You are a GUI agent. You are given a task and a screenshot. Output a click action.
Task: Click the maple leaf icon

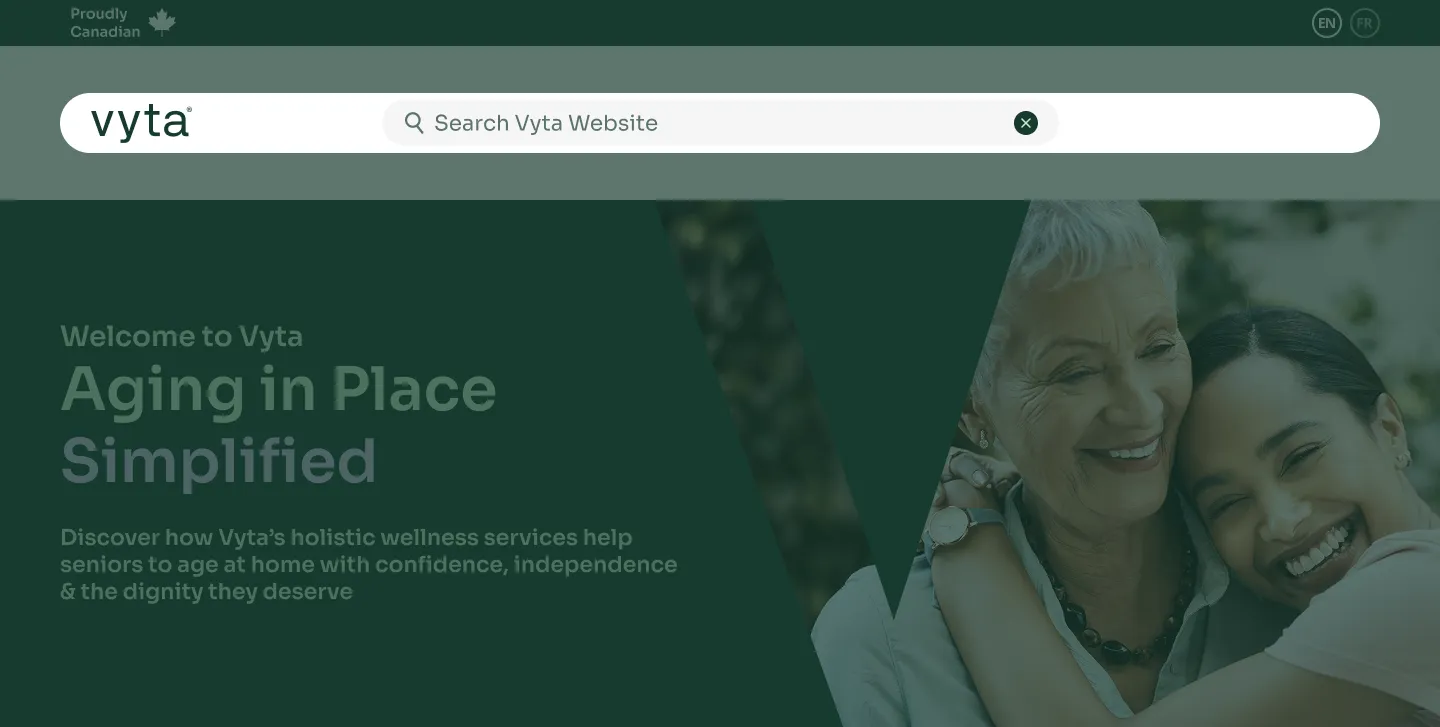click(x=162, y=22)
